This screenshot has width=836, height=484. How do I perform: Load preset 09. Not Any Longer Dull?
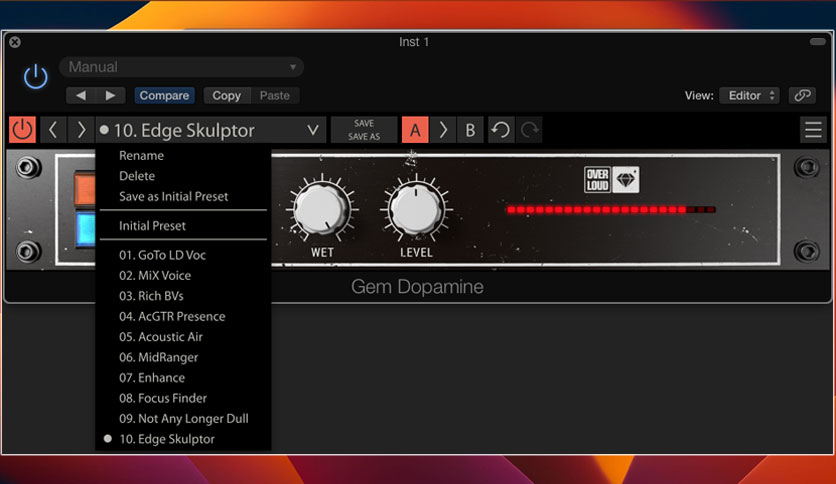[x=183, y=419]
